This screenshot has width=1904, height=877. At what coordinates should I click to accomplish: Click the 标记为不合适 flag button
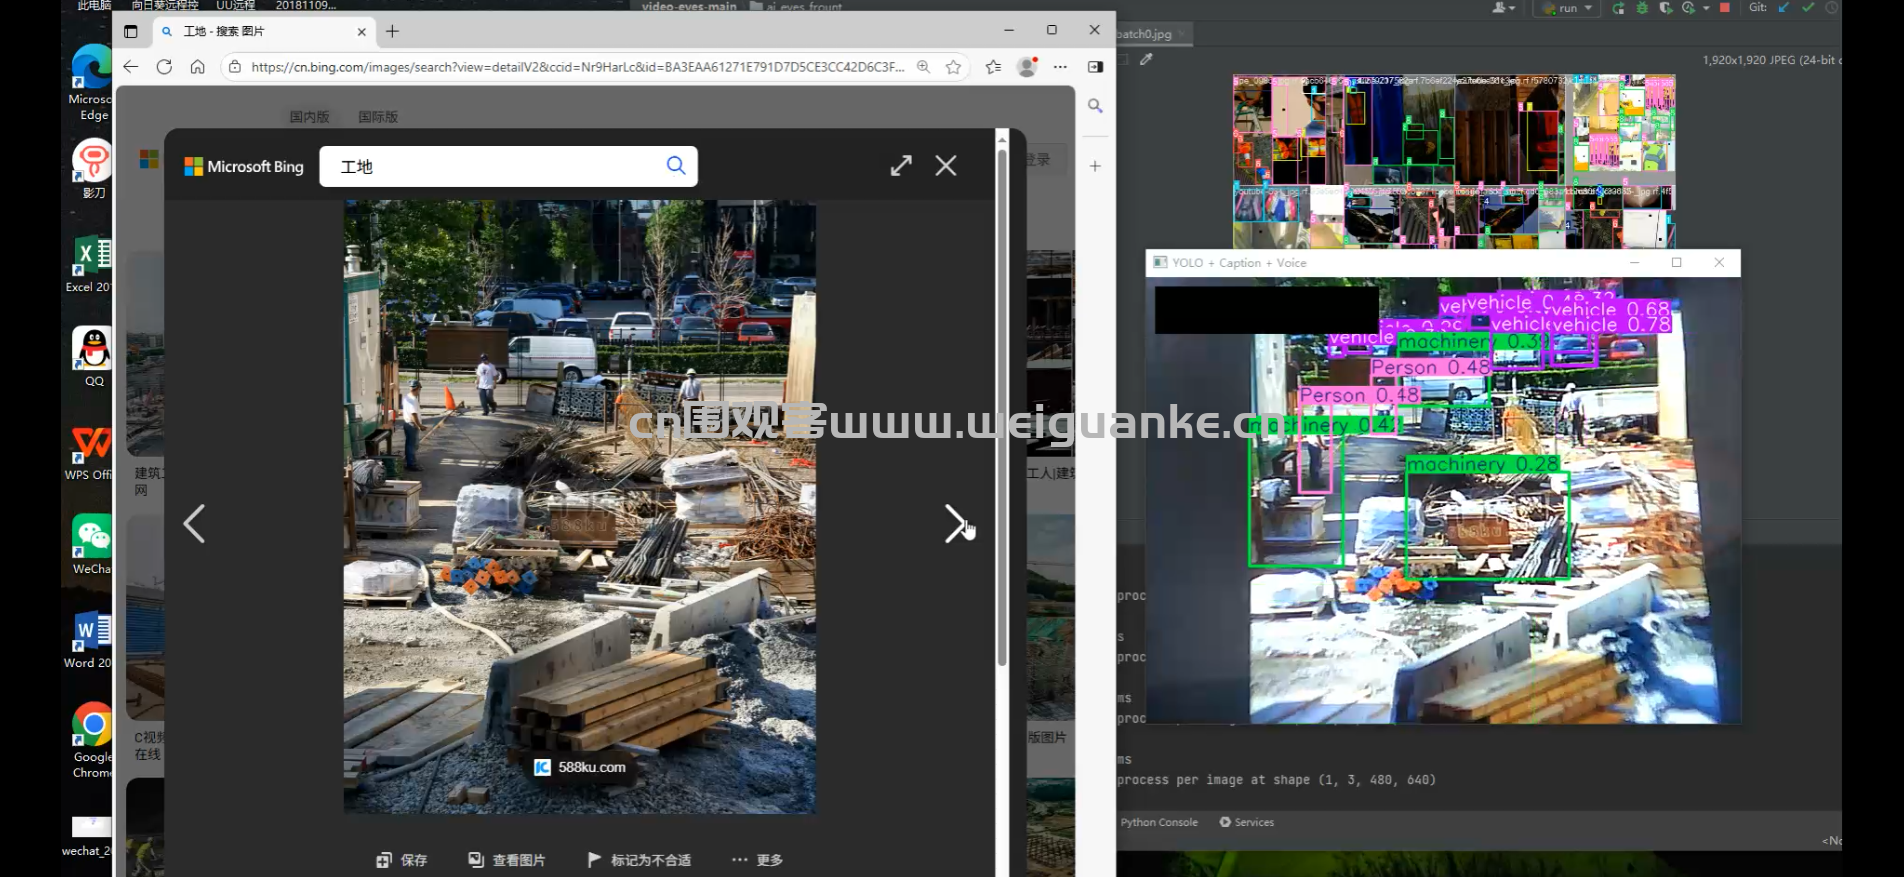tap(639, 860)
